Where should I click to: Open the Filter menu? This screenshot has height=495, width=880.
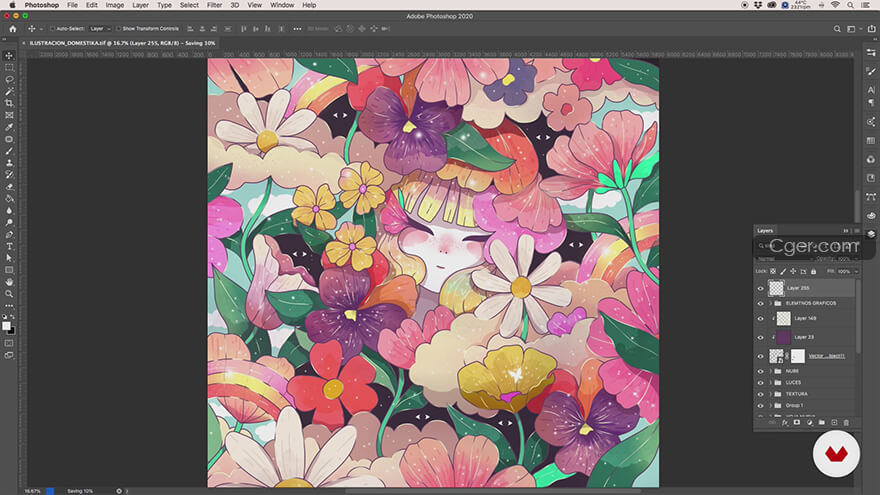214,5
